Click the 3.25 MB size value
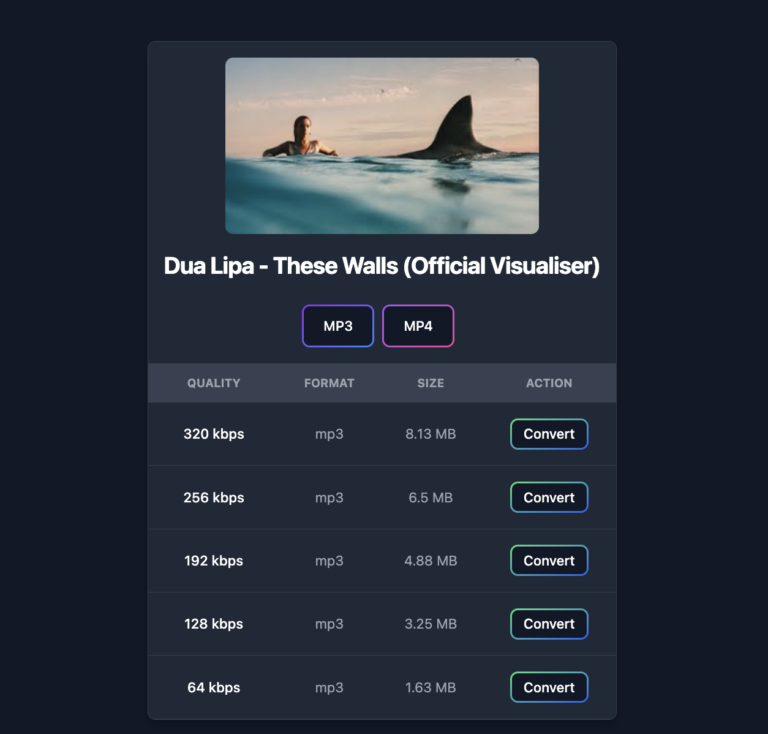The width and height of the screenshot is (768, 734). click(x=430, y=624)
